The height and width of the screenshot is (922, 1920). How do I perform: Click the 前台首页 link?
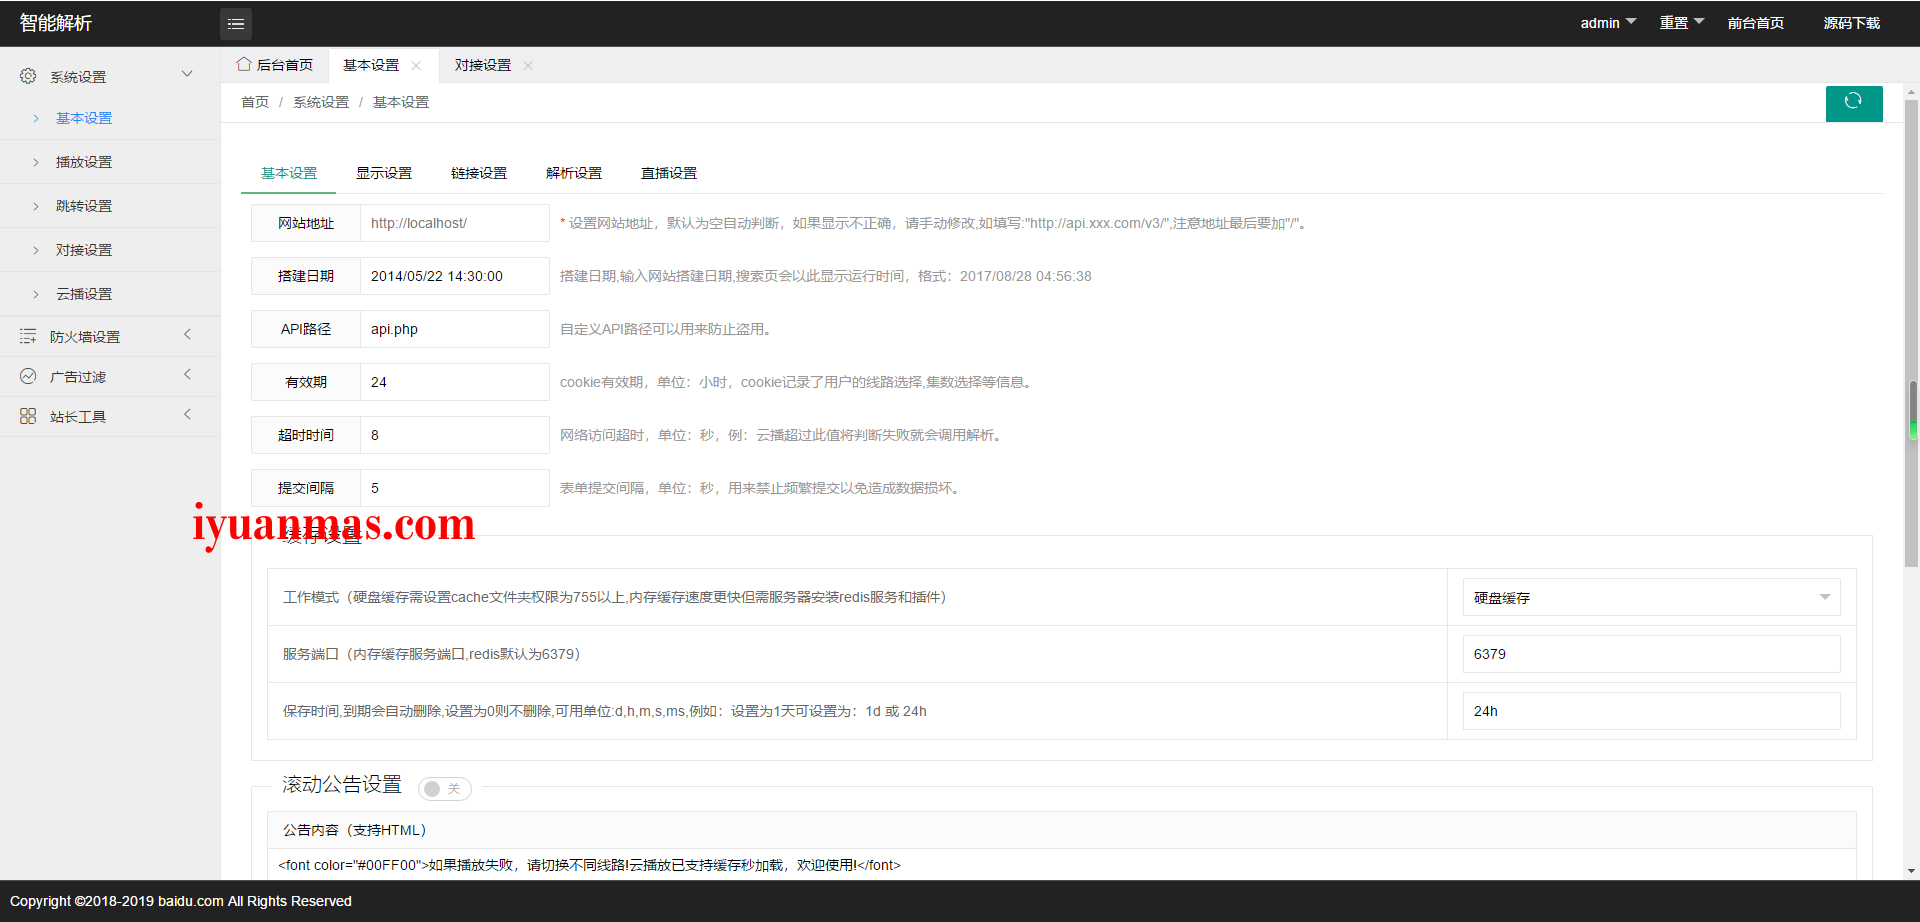(x=1756, y=23)
